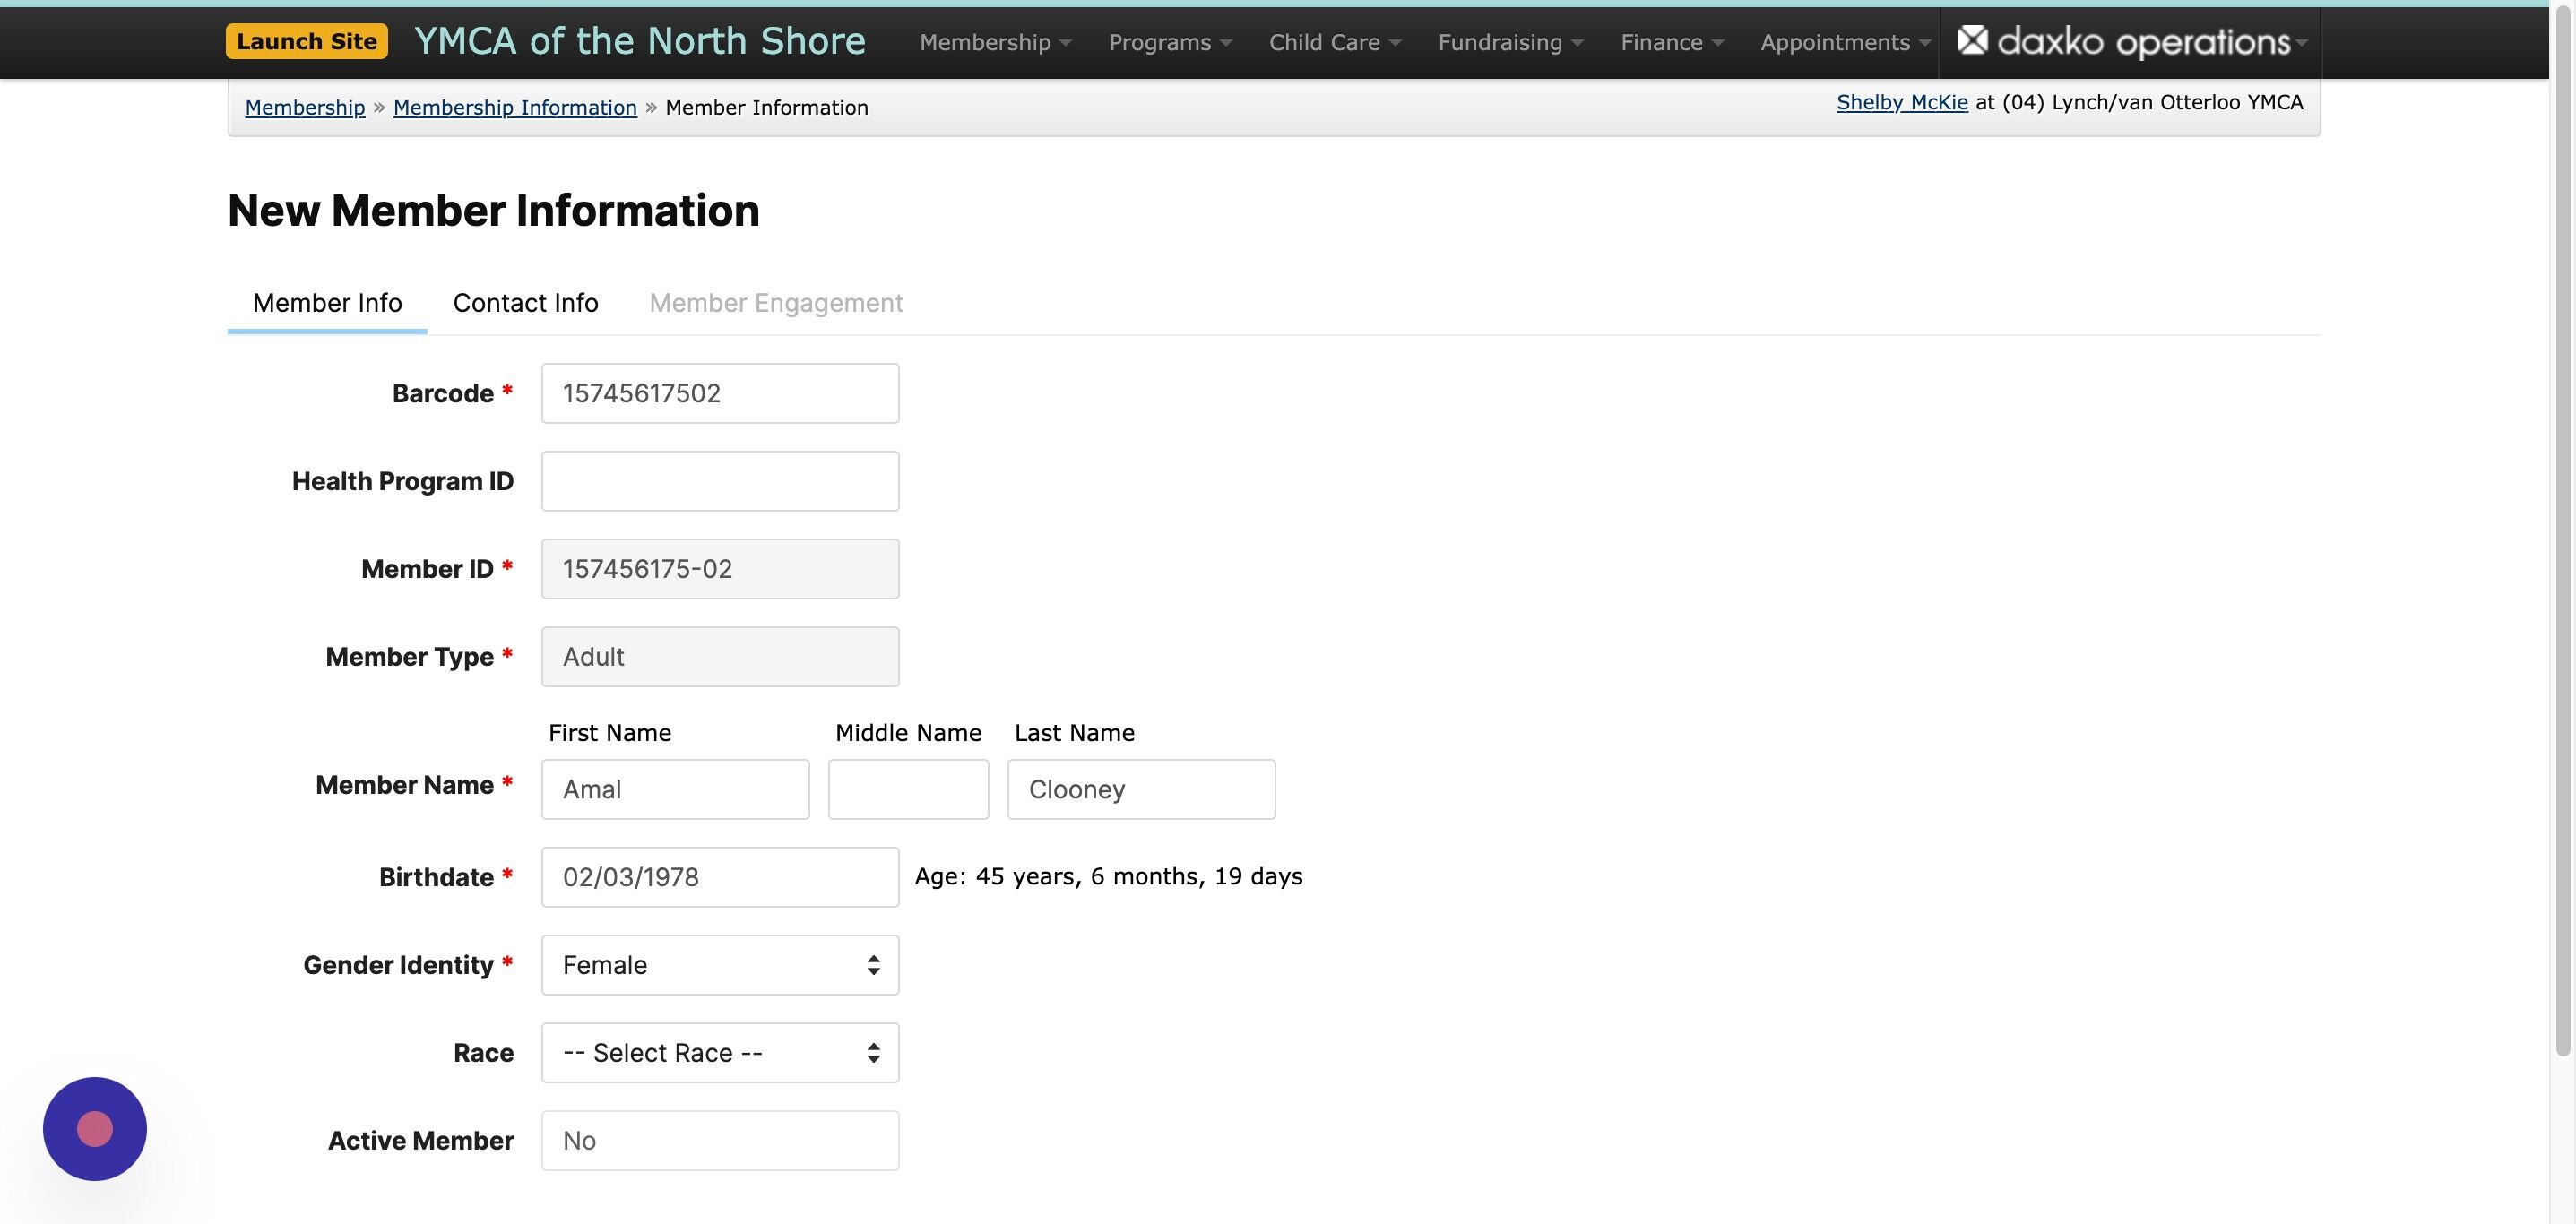2576x1224 pixels.
Task: Open Shelby McKie user link
Action: (x=1902, y=102)
